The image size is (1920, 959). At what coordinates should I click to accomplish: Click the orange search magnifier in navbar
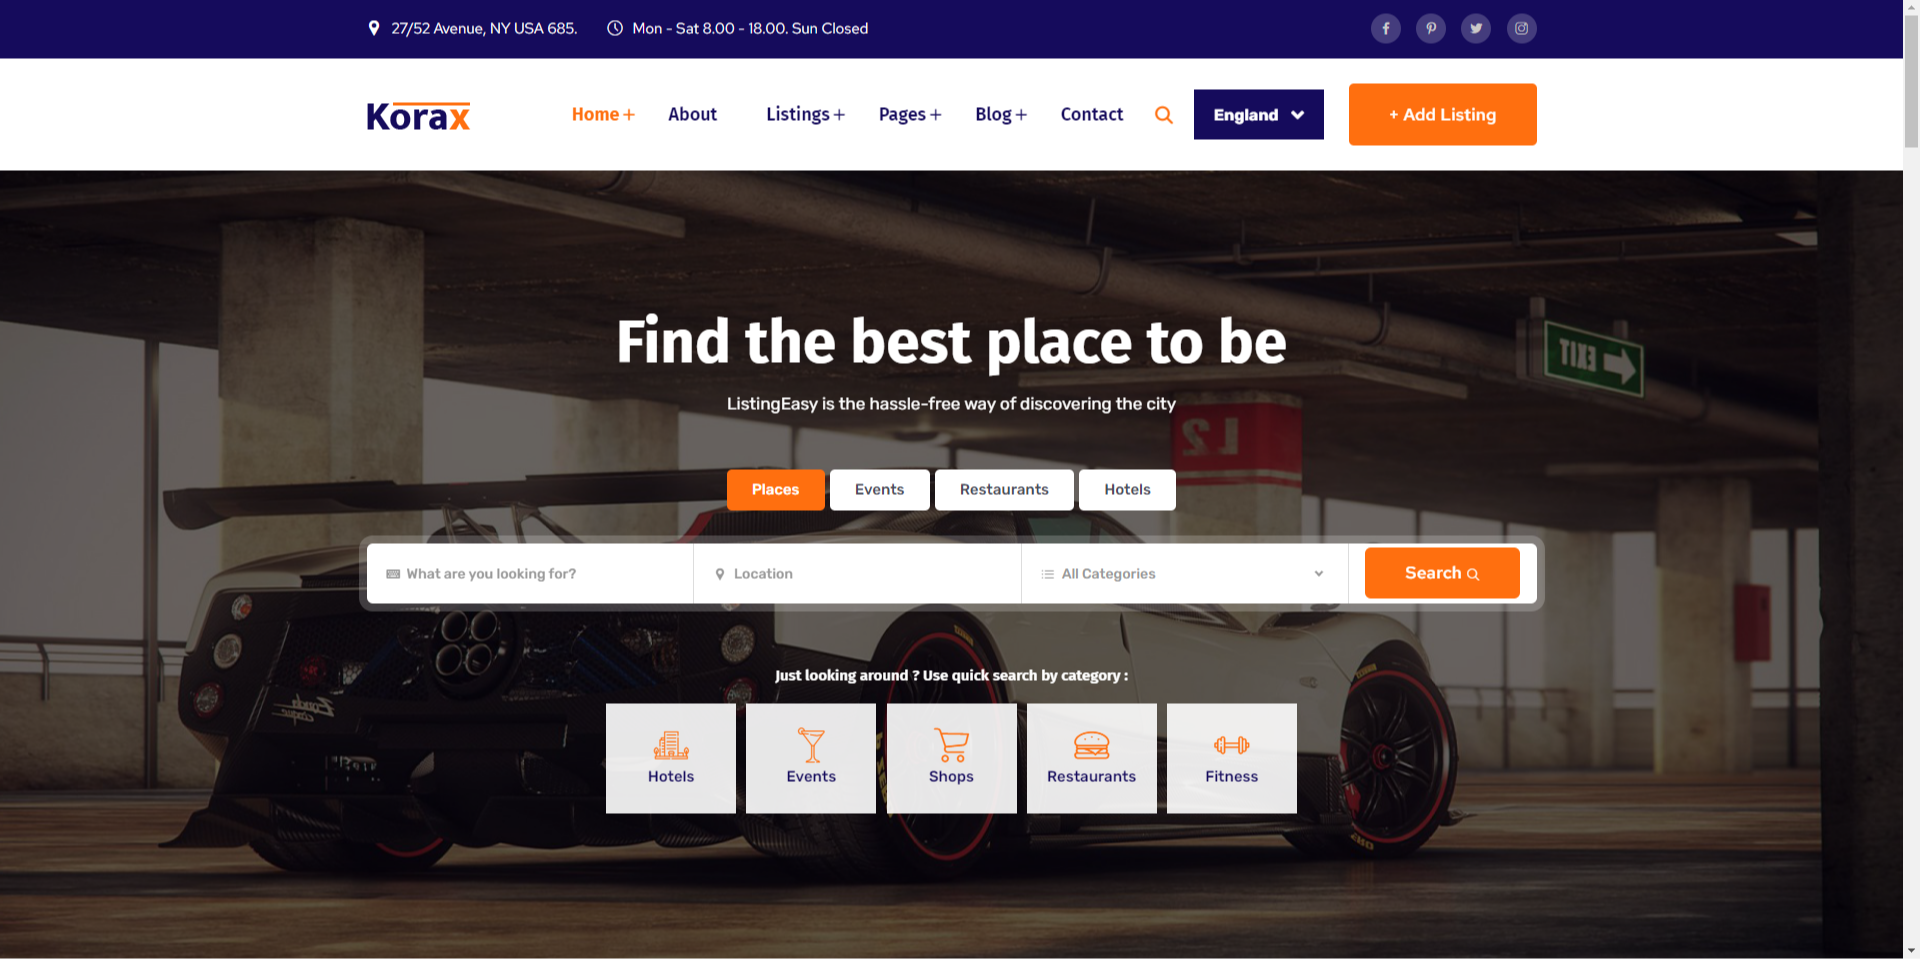tap(1163, 115)
